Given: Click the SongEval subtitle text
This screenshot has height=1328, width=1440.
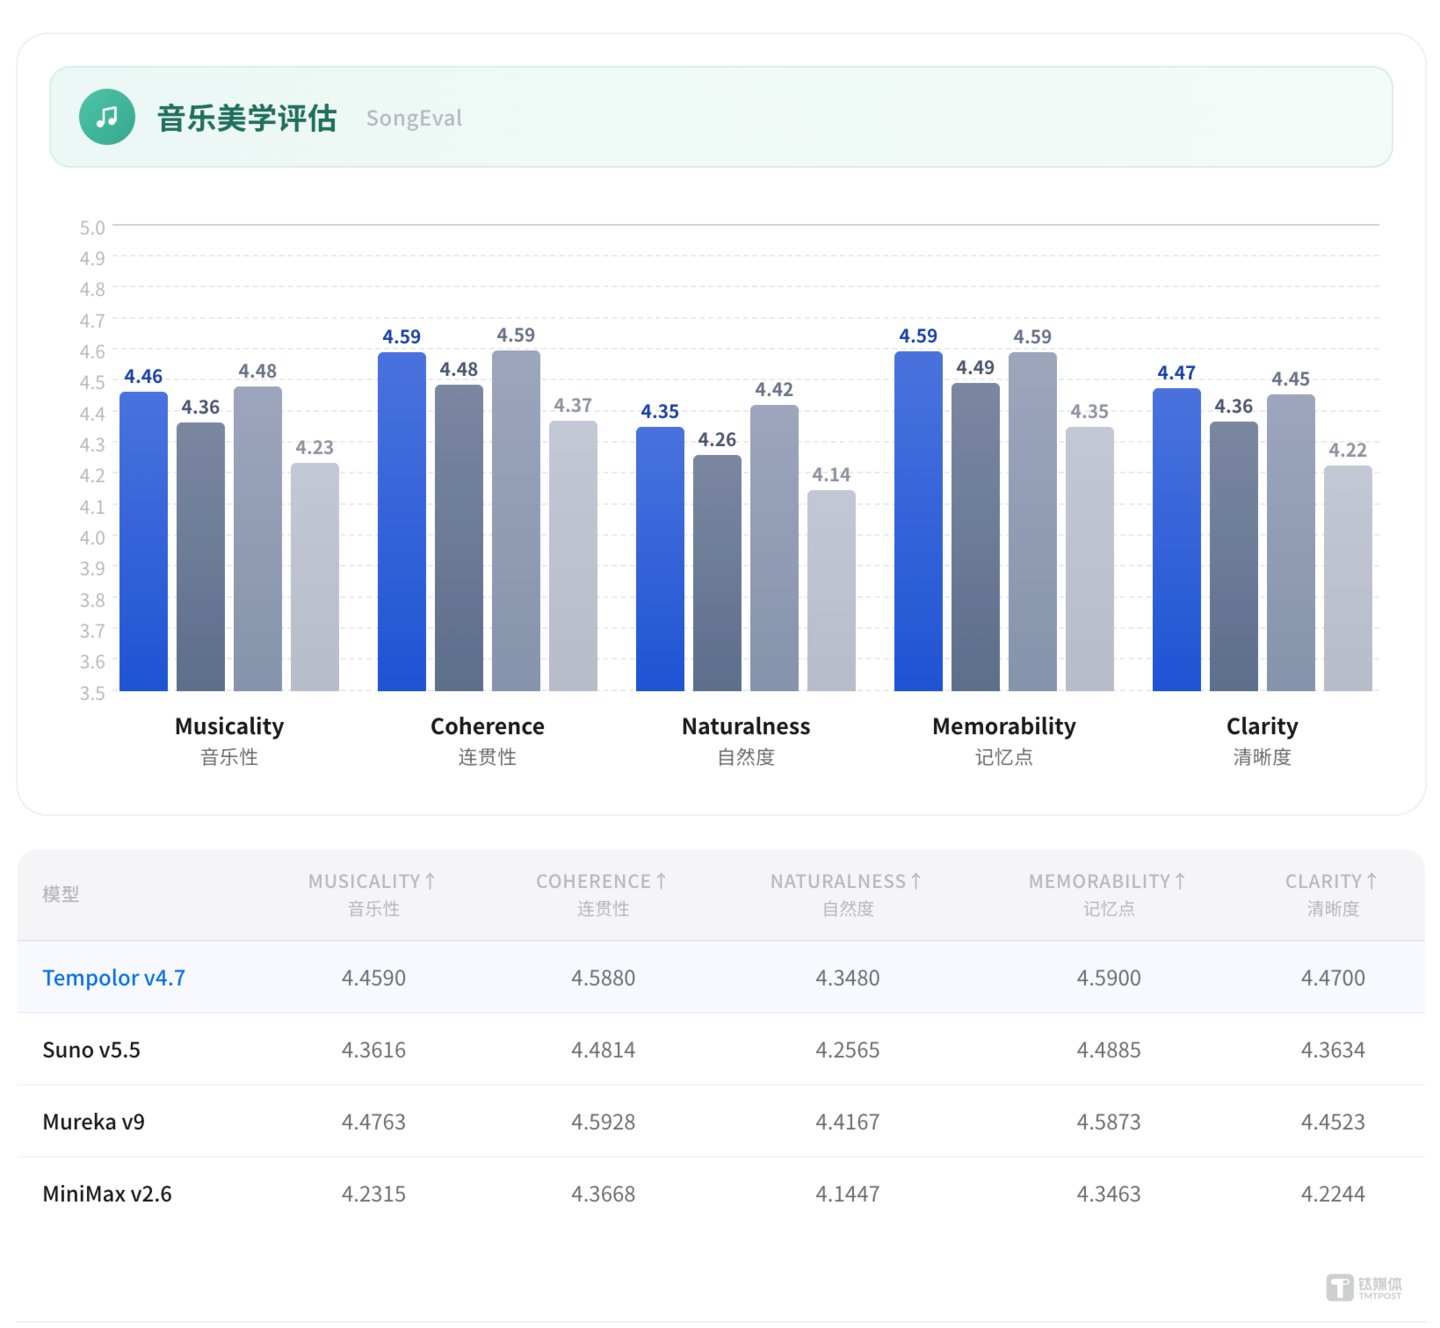Looking at the screenshot, I should pos(414,118).
